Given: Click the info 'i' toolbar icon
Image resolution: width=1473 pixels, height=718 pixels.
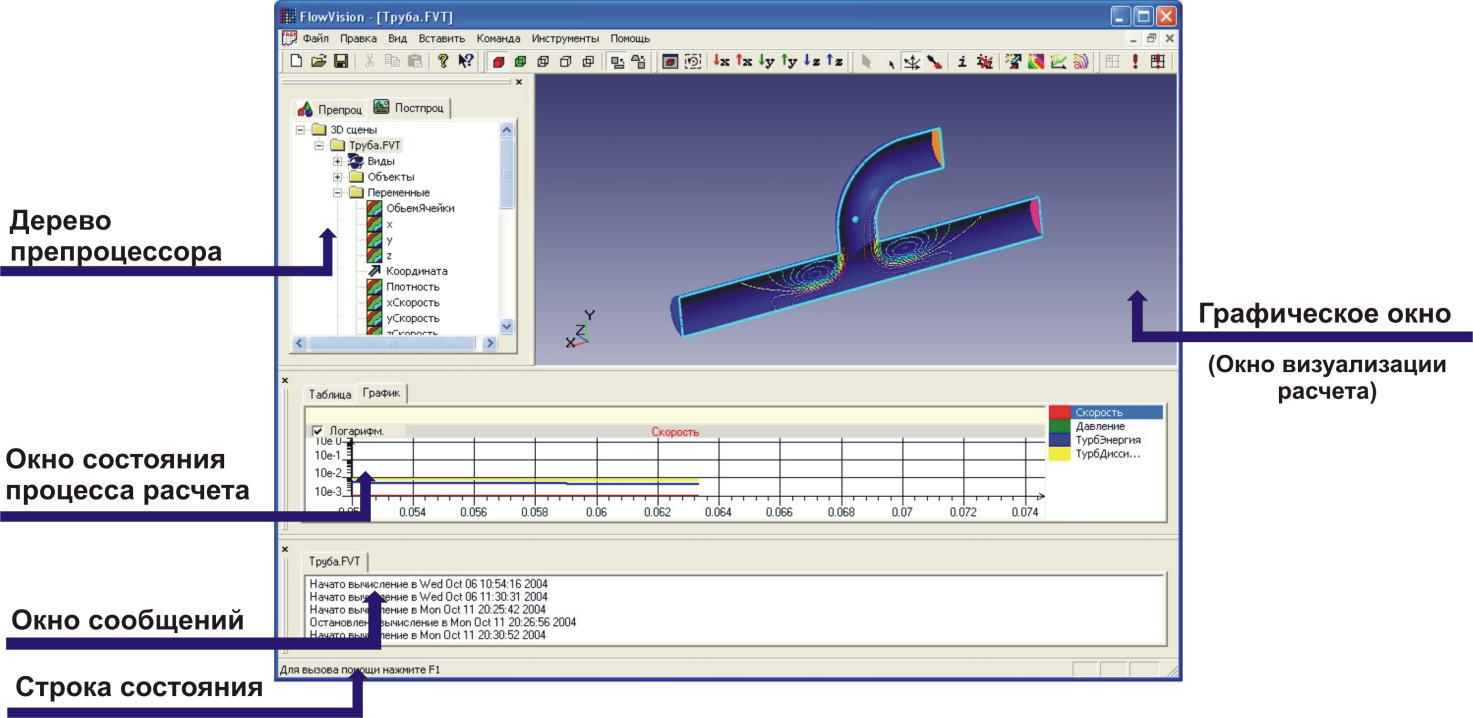Looking at the screenshot, I should (962, 61).
